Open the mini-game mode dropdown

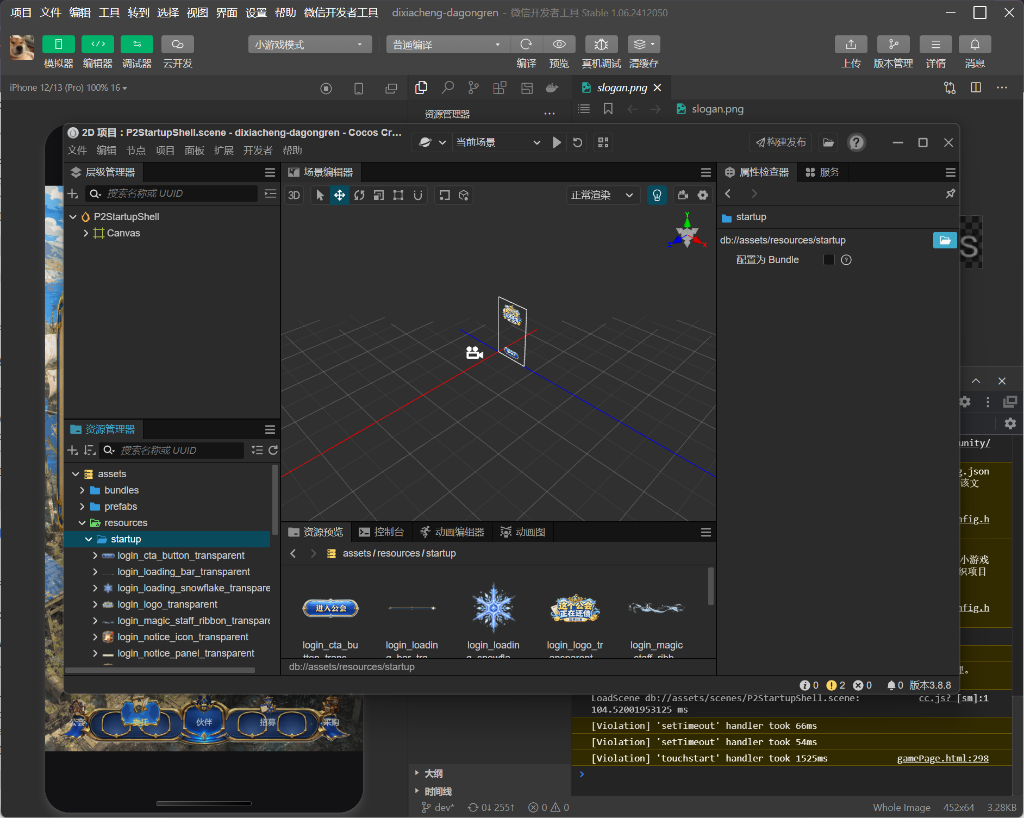pos(310,44)
